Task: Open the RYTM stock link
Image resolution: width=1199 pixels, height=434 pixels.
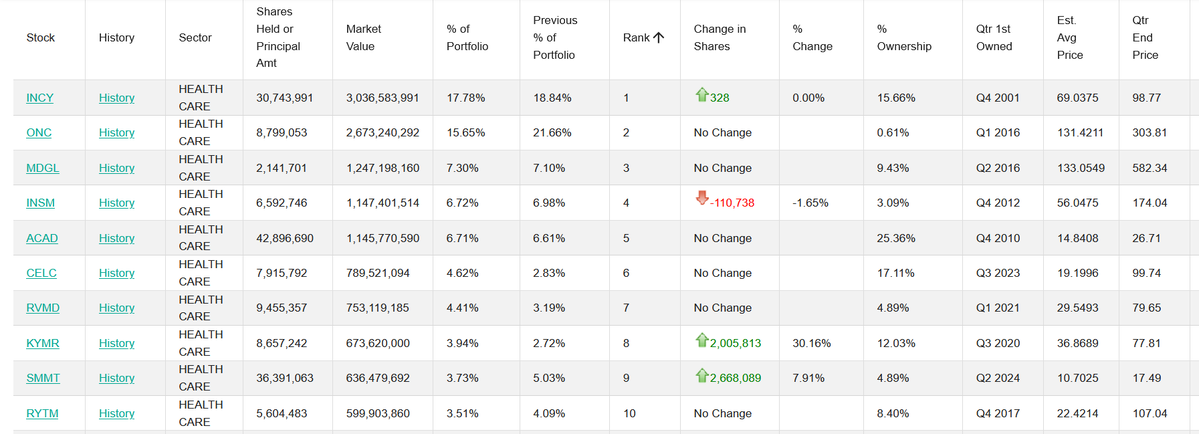Action: click(42, 414)
